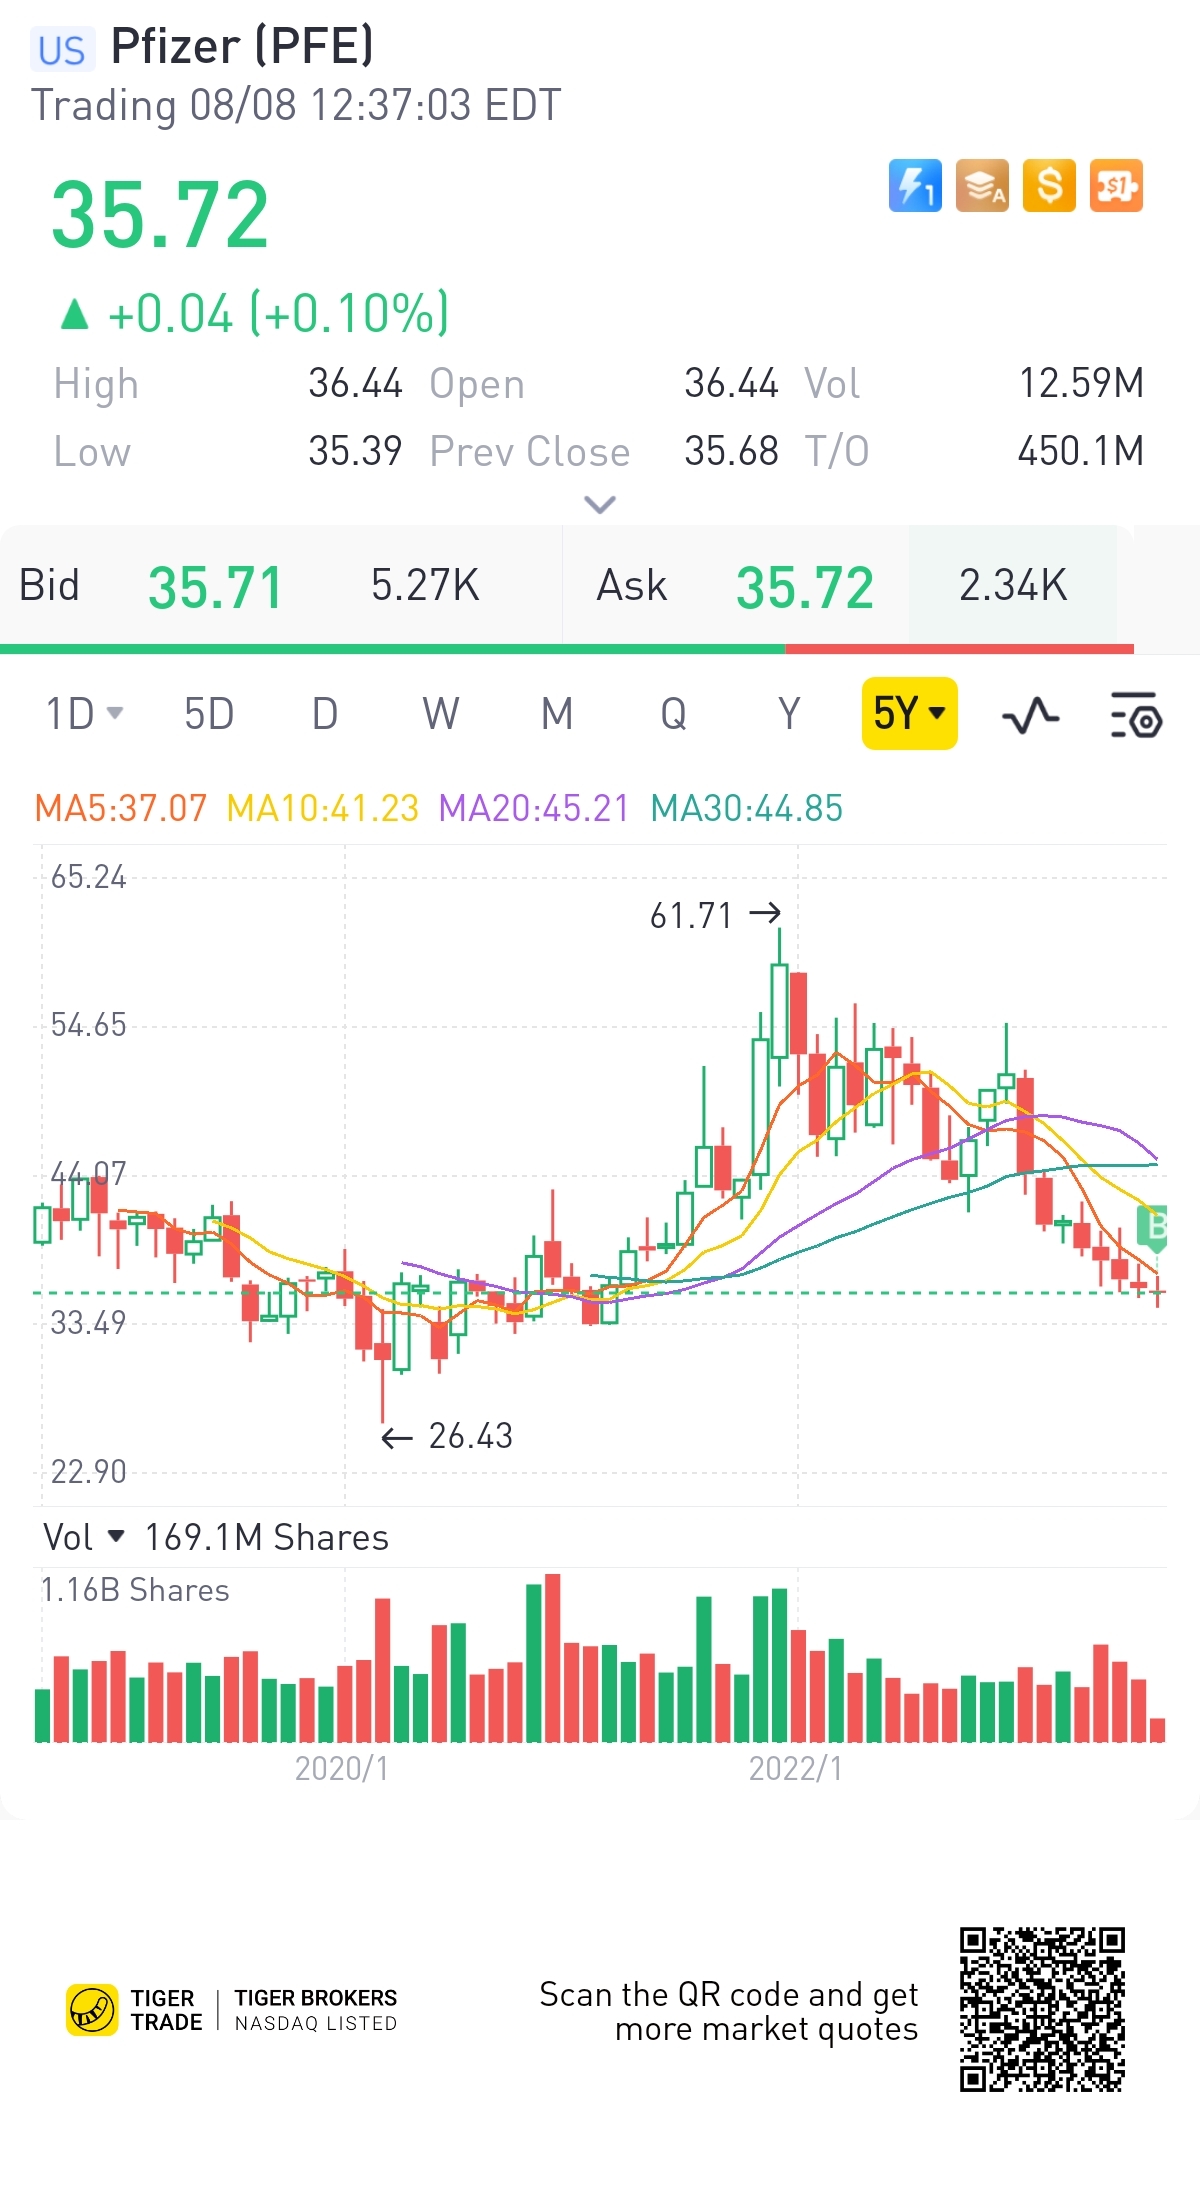Tap the orange dollar ticket icon
Viewport: 1200px width, 2201px height.
click(x=1116, y=186)
